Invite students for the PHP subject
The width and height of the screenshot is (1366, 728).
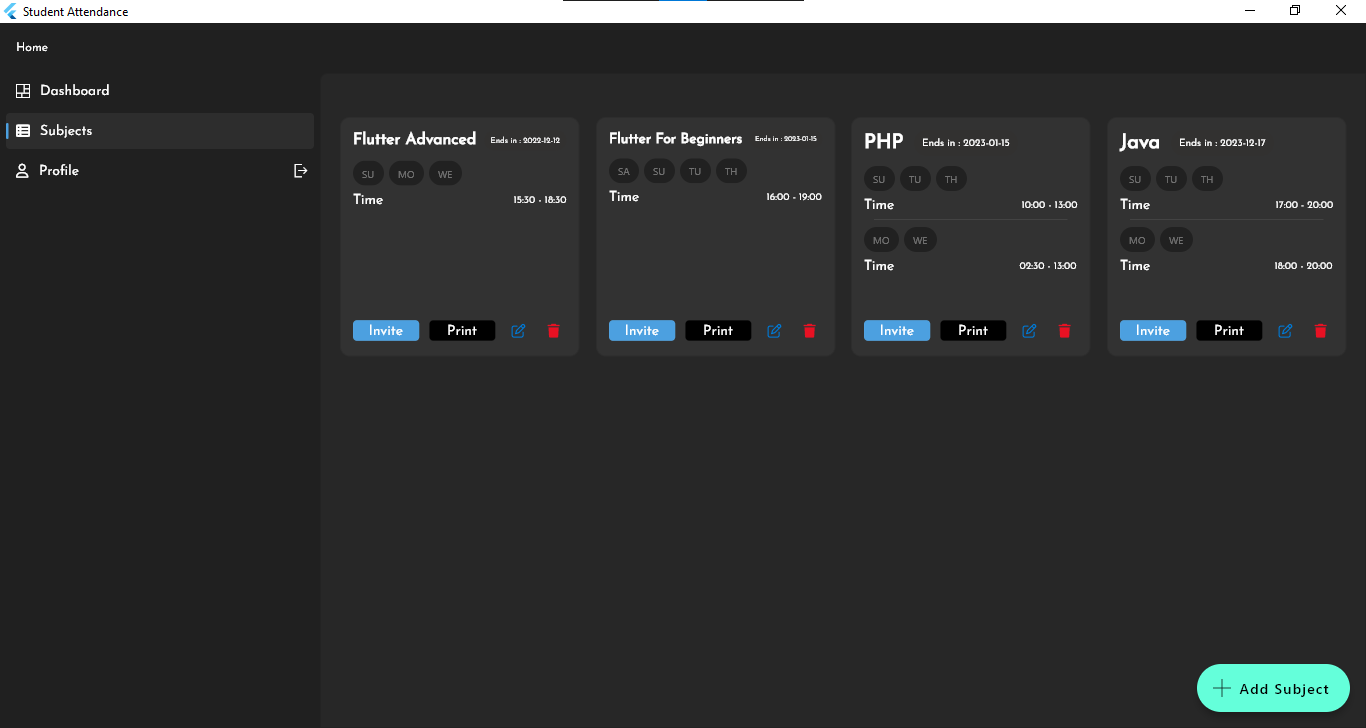(x=896, y=330)
